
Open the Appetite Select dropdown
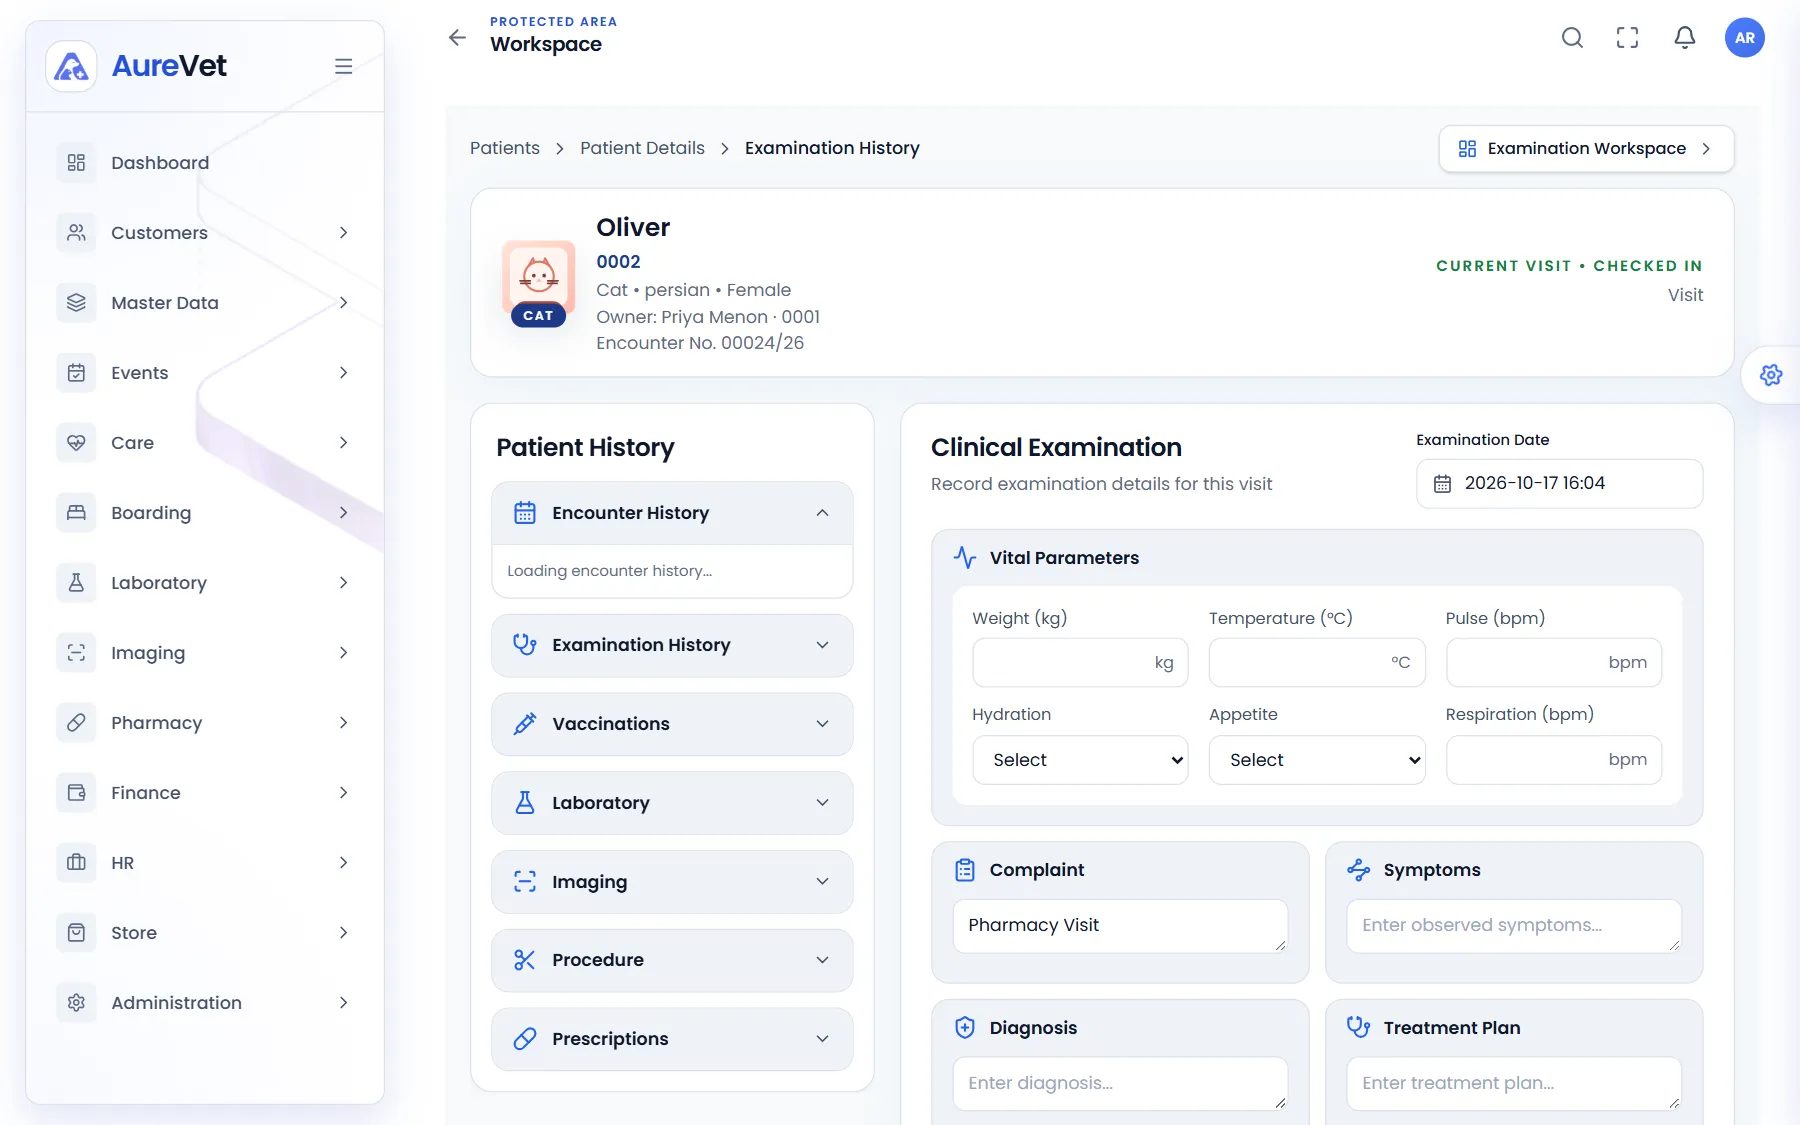click(1317, 760)
